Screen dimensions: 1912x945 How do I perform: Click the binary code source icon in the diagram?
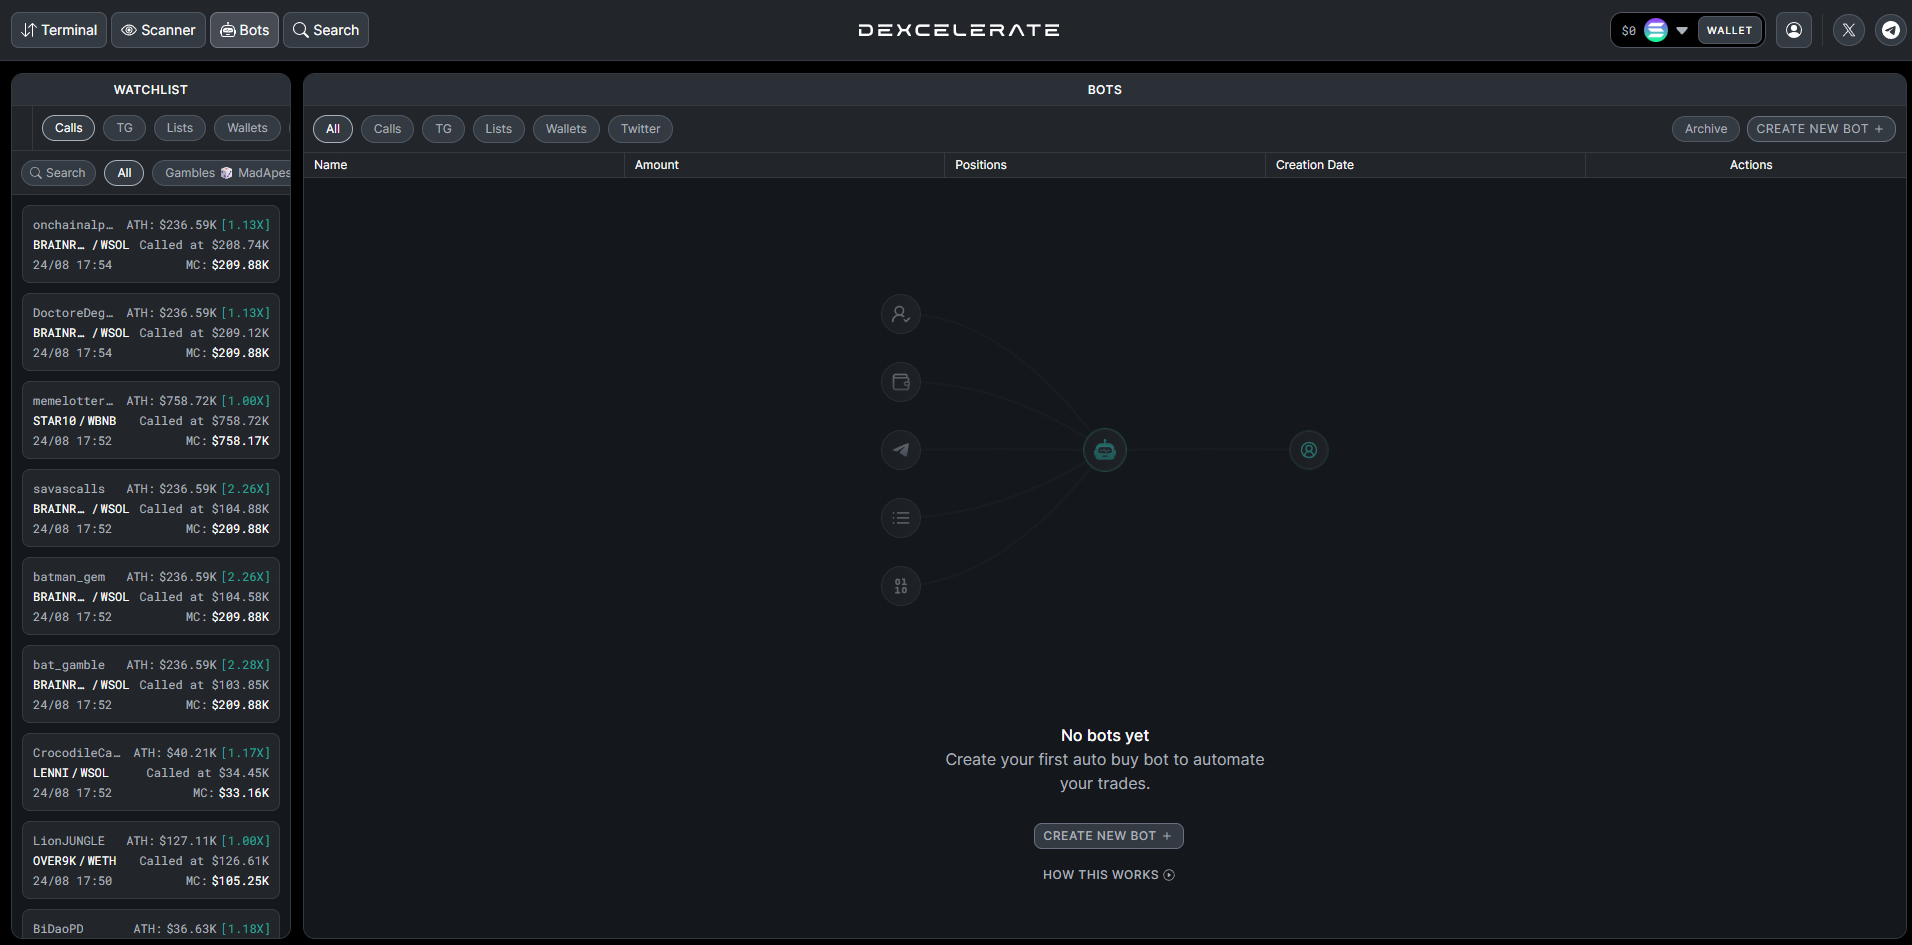900,585
